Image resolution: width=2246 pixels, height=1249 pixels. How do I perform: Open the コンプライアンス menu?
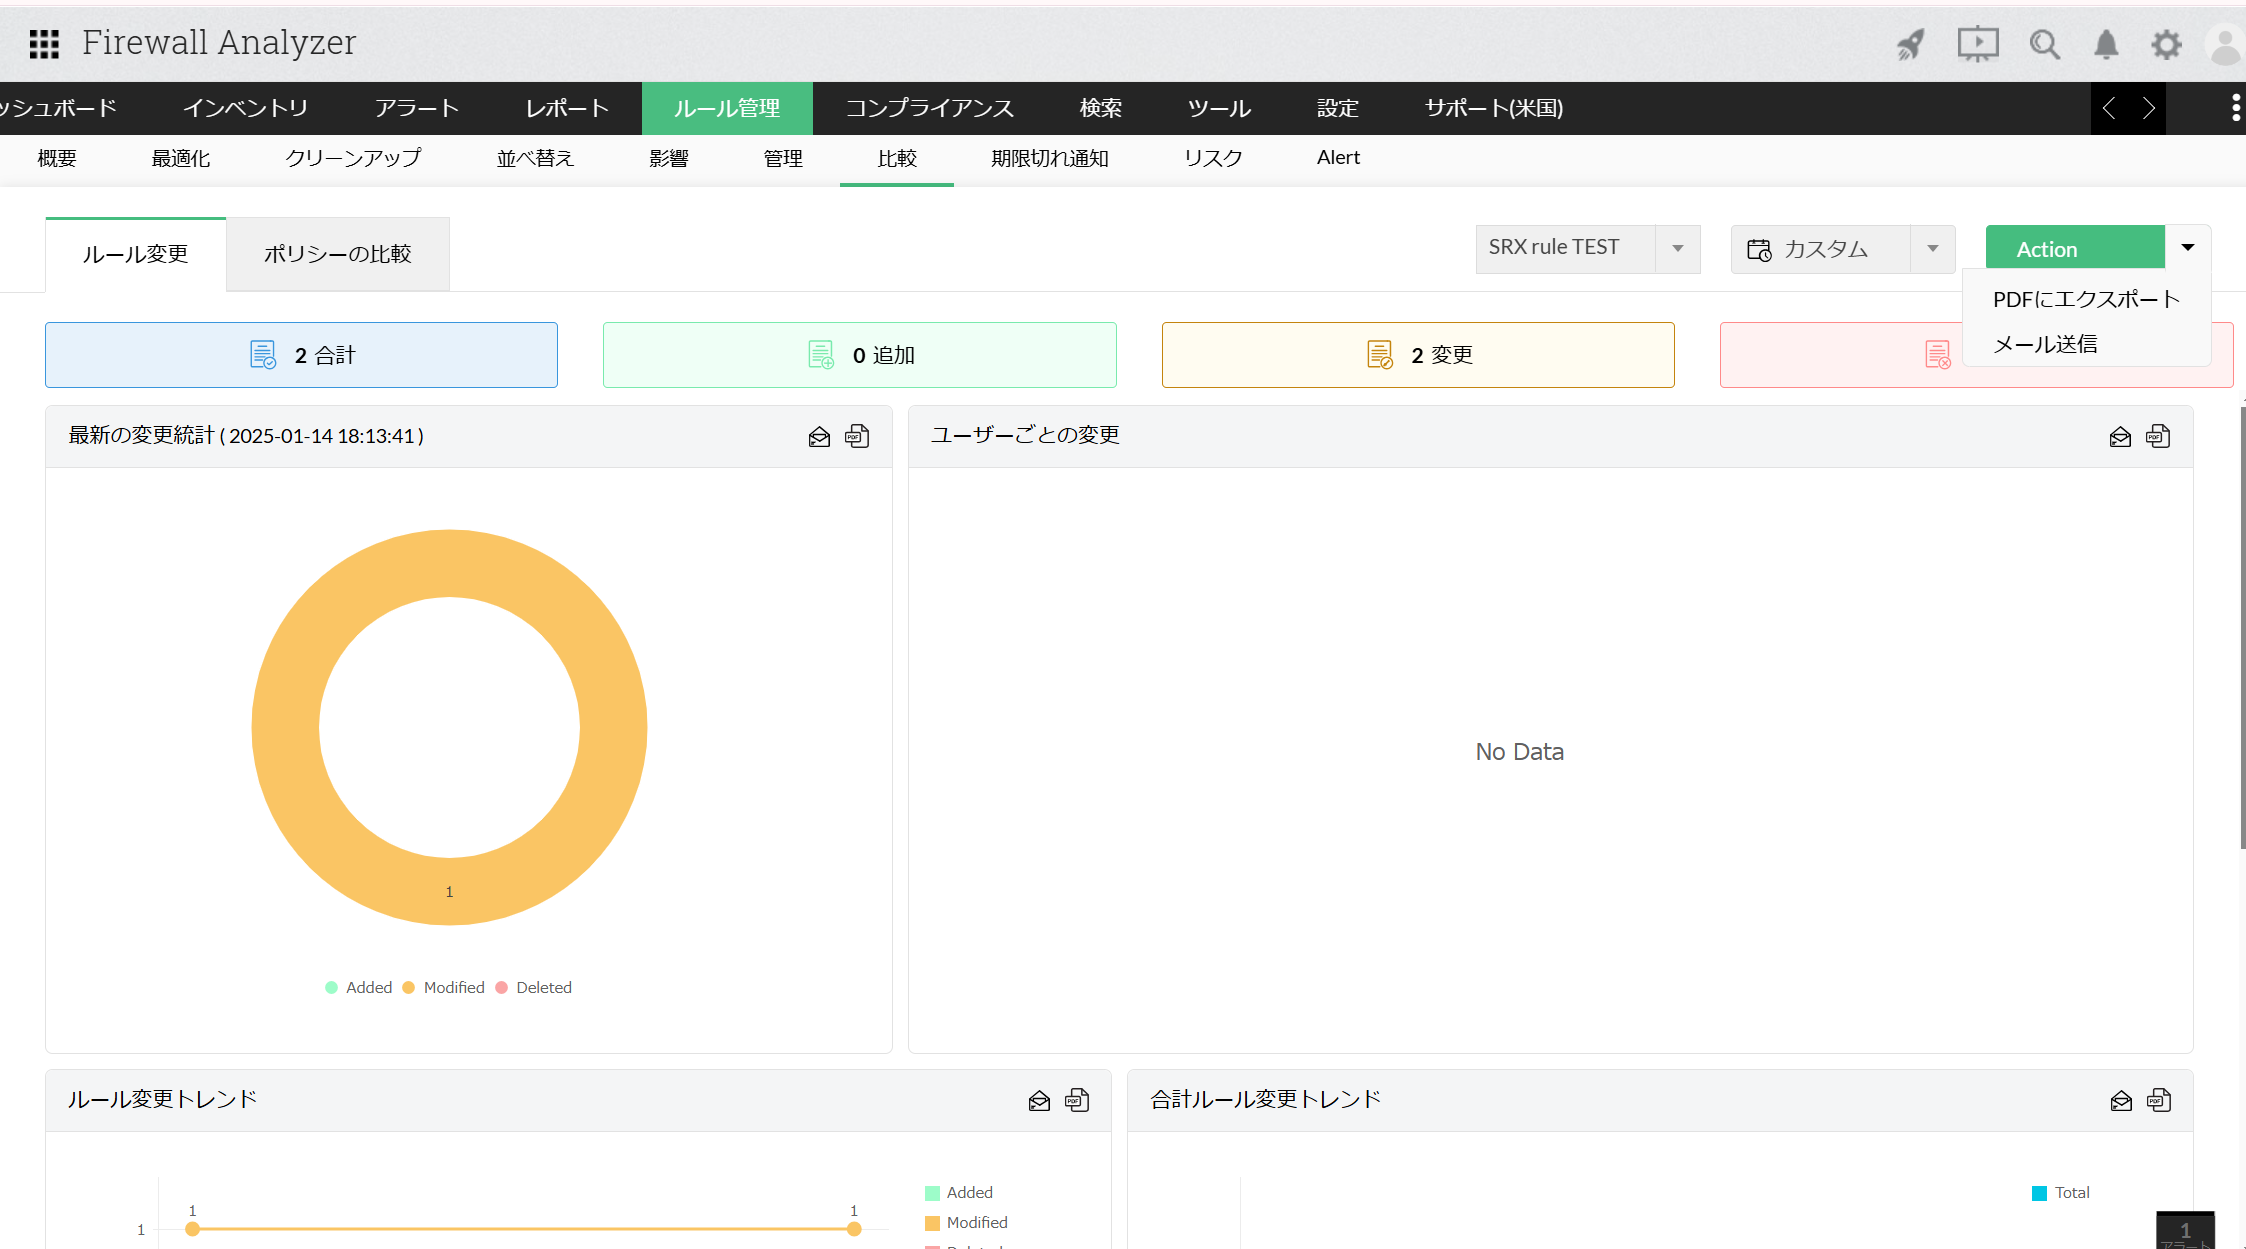point(928,108)
